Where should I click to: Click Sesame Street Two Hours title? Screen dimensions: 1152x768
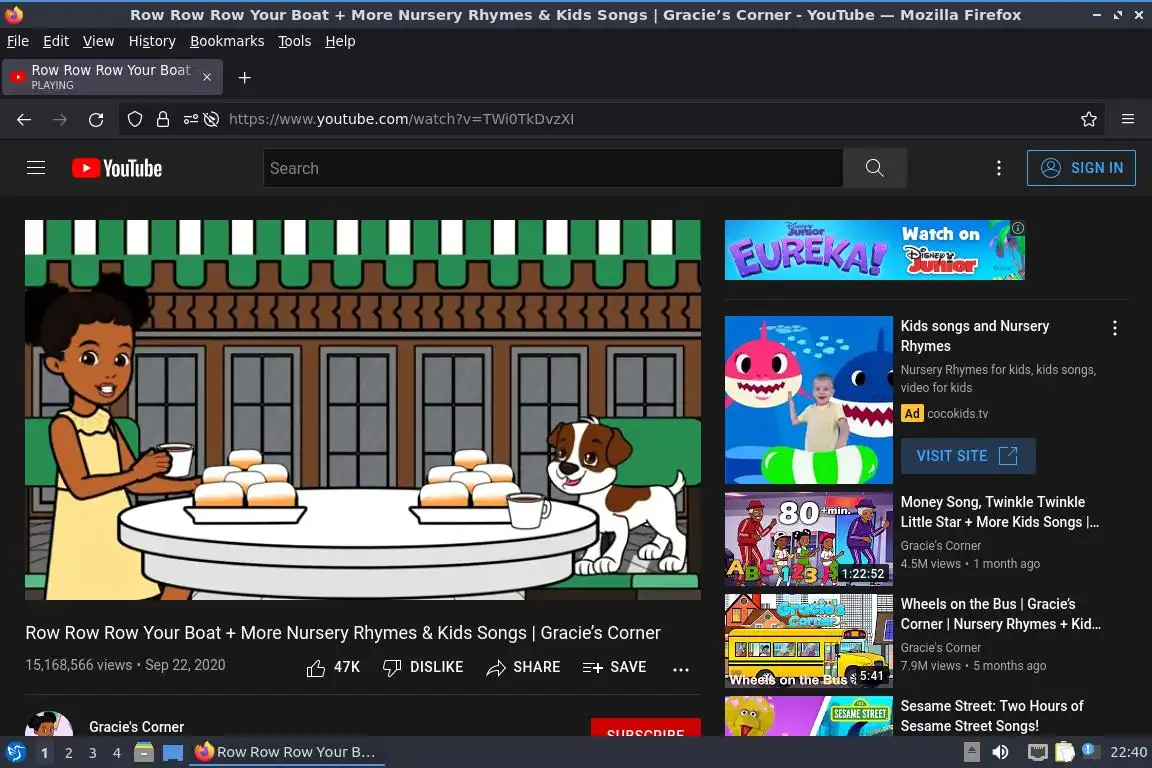click(992, 716)
